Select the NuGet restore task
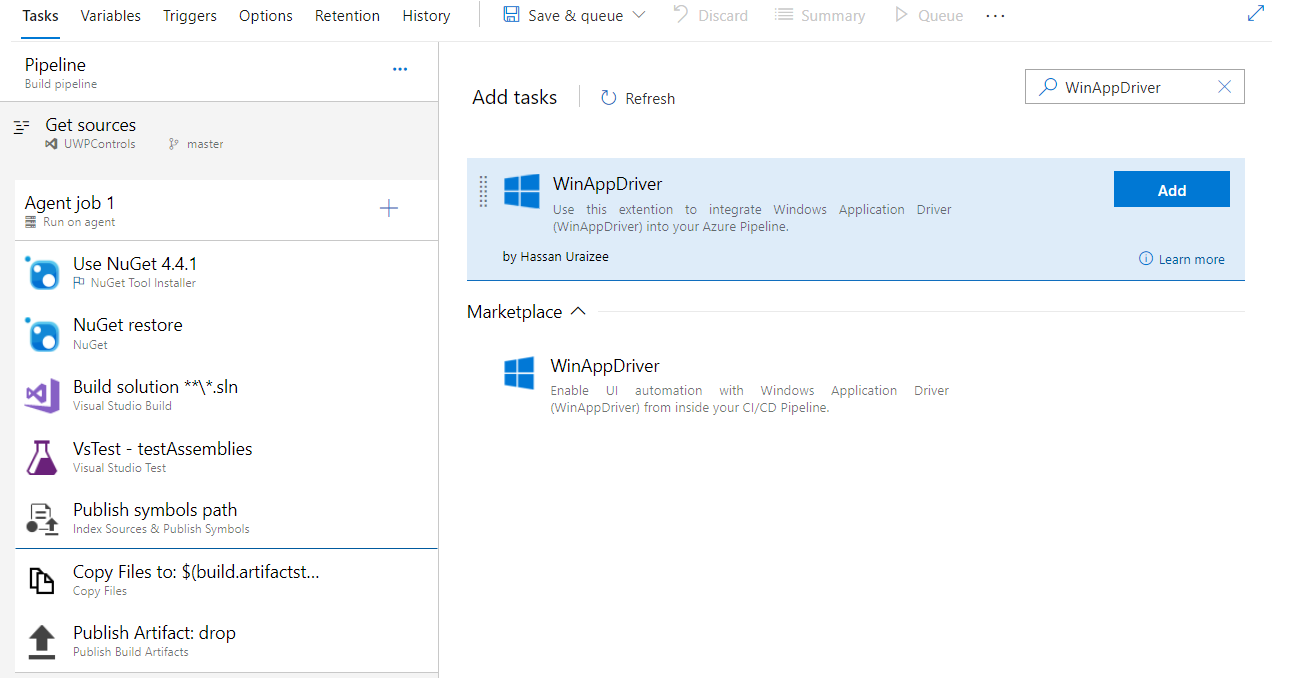This screenshot has height=678, width=1290. coord(227,333)
